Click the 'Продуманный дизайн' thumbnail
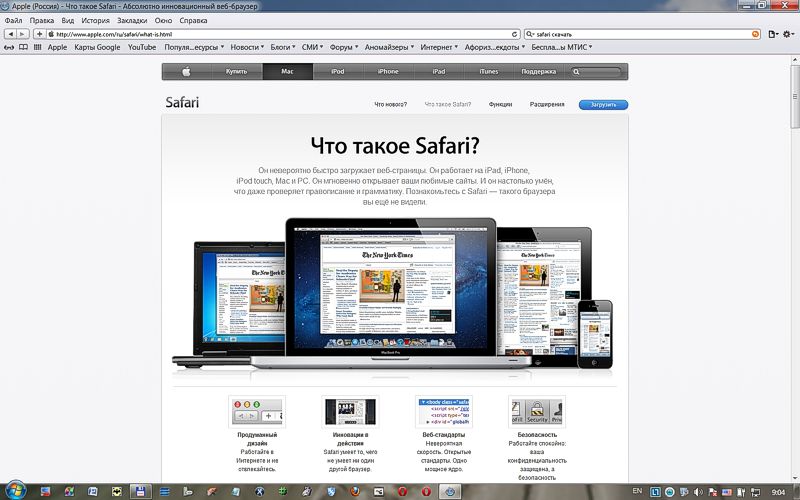Viewport: 800px width, 500px height. click(x=257, y=411)
